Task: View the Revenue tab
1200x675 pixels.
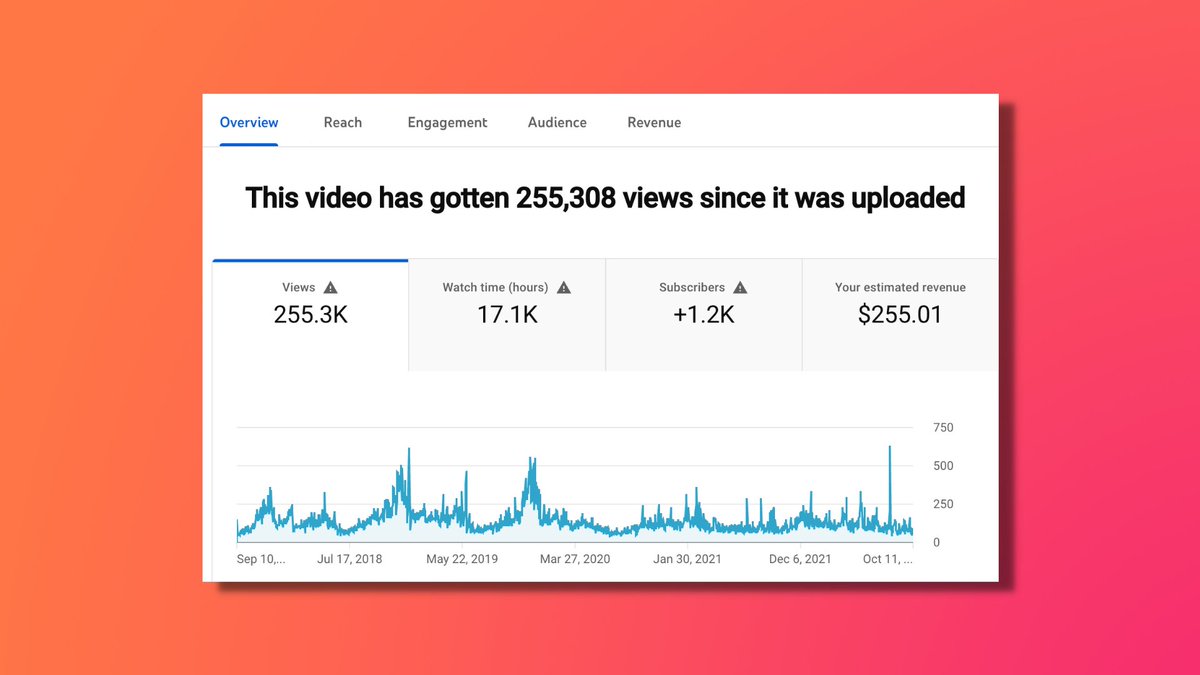Action: click(654, 122)
